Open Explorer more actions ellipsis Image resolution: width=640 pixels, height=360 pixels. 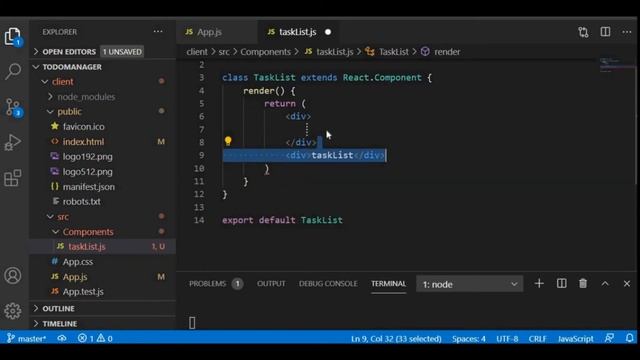158,32
